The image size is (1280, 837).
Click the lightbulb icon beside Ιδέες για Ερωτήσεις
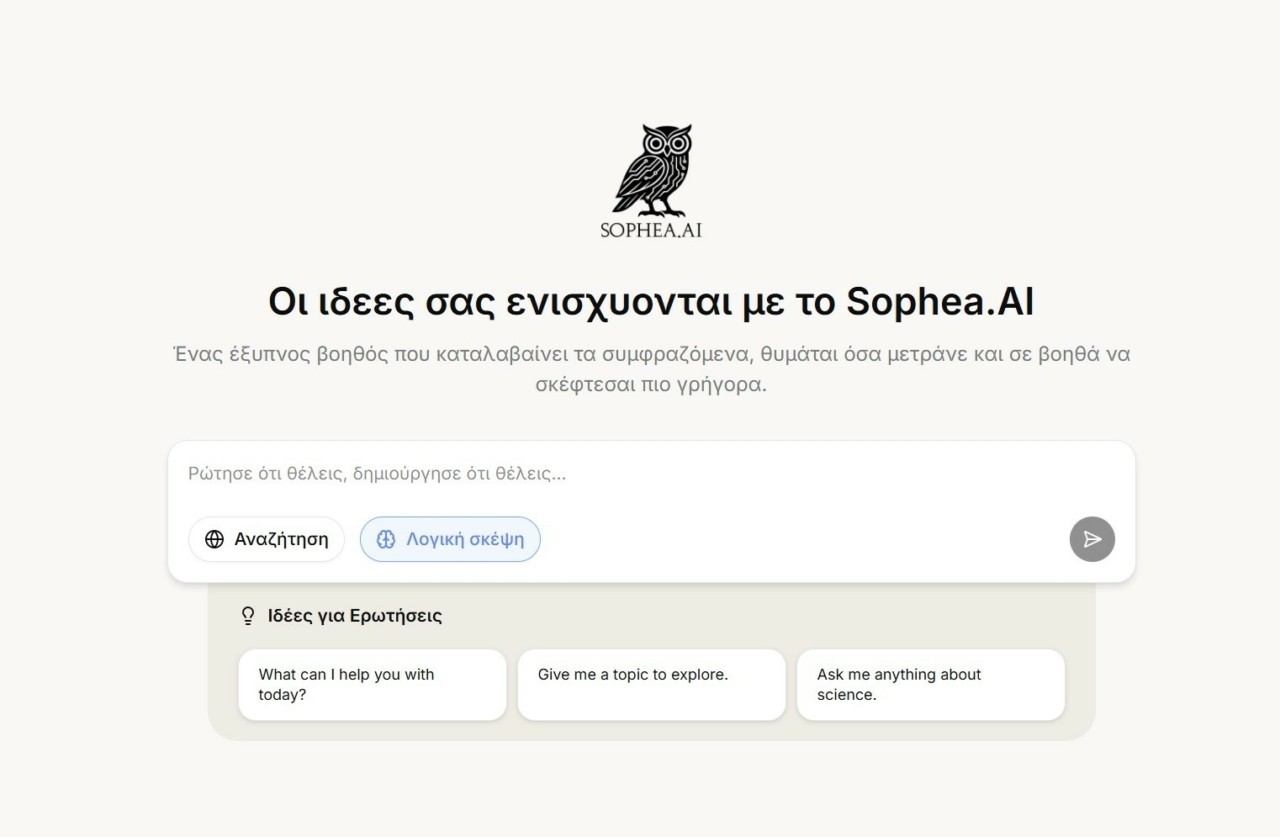pos(249,616)
